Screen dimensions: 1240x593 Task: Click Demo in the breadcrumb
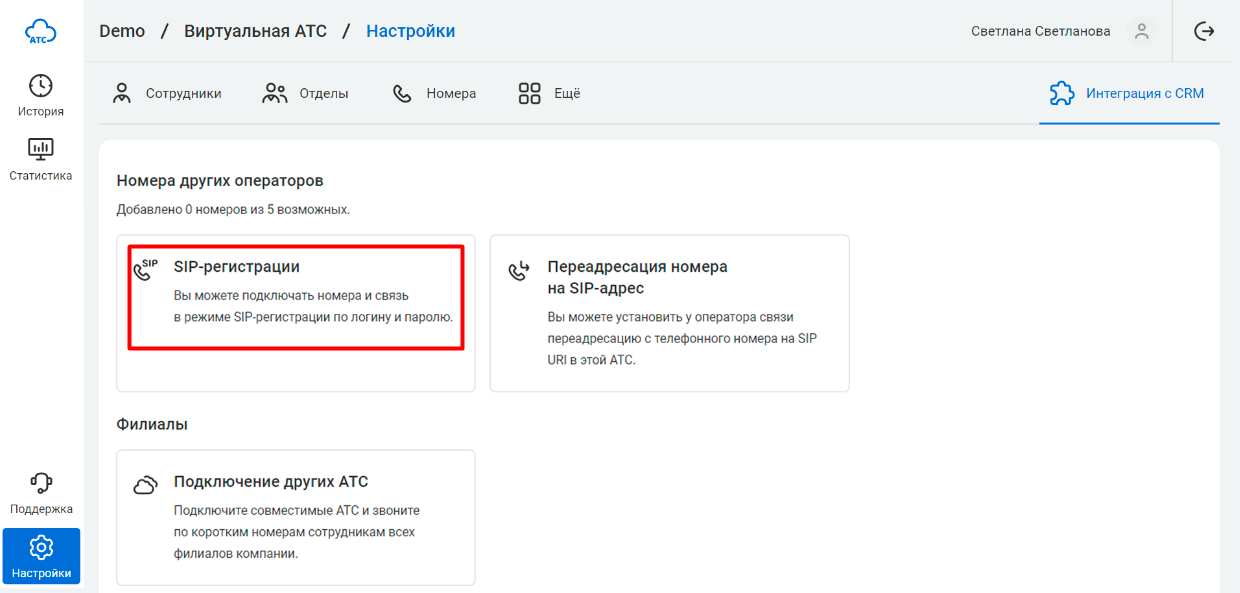point(122,31)
